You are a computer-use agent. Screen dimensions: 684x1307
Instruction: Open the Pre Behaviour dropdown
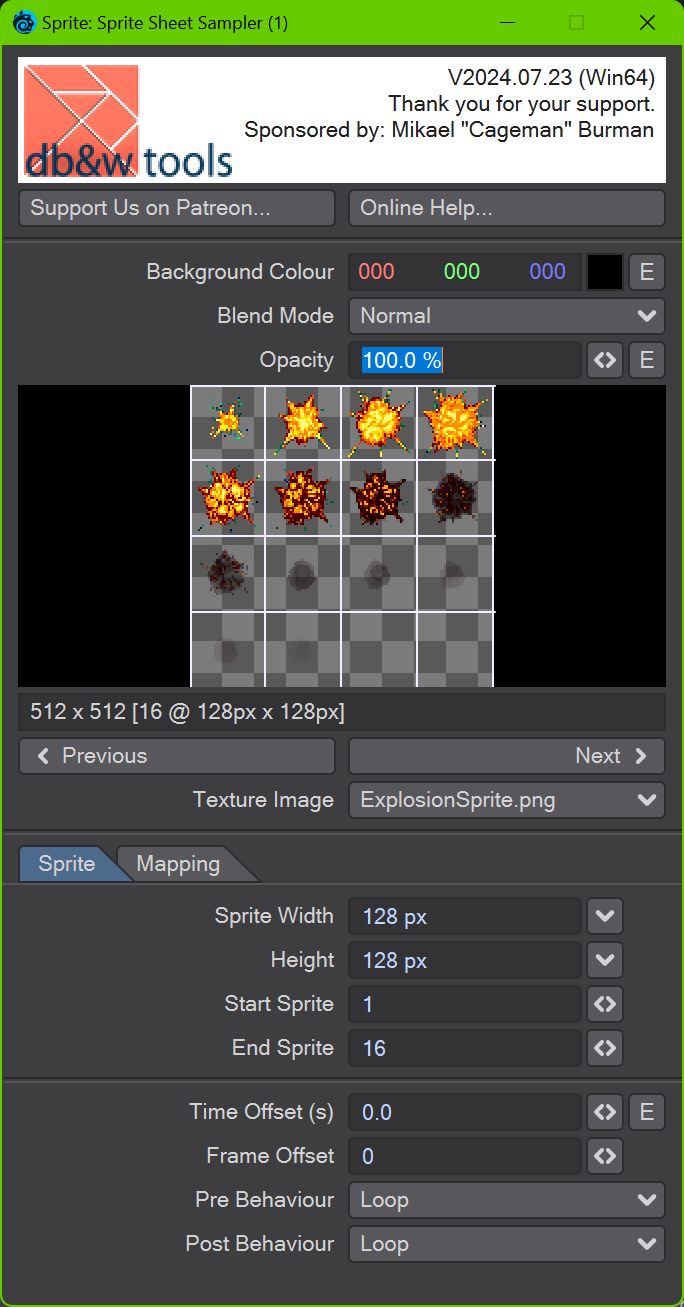point(507,1200)
